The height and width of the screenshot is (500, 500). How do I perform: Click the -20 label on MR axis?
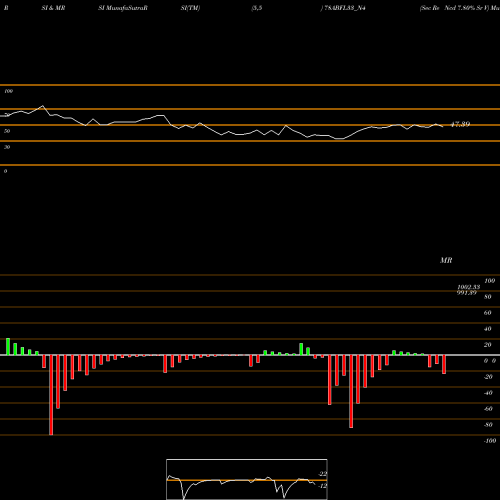coord(488,377)
